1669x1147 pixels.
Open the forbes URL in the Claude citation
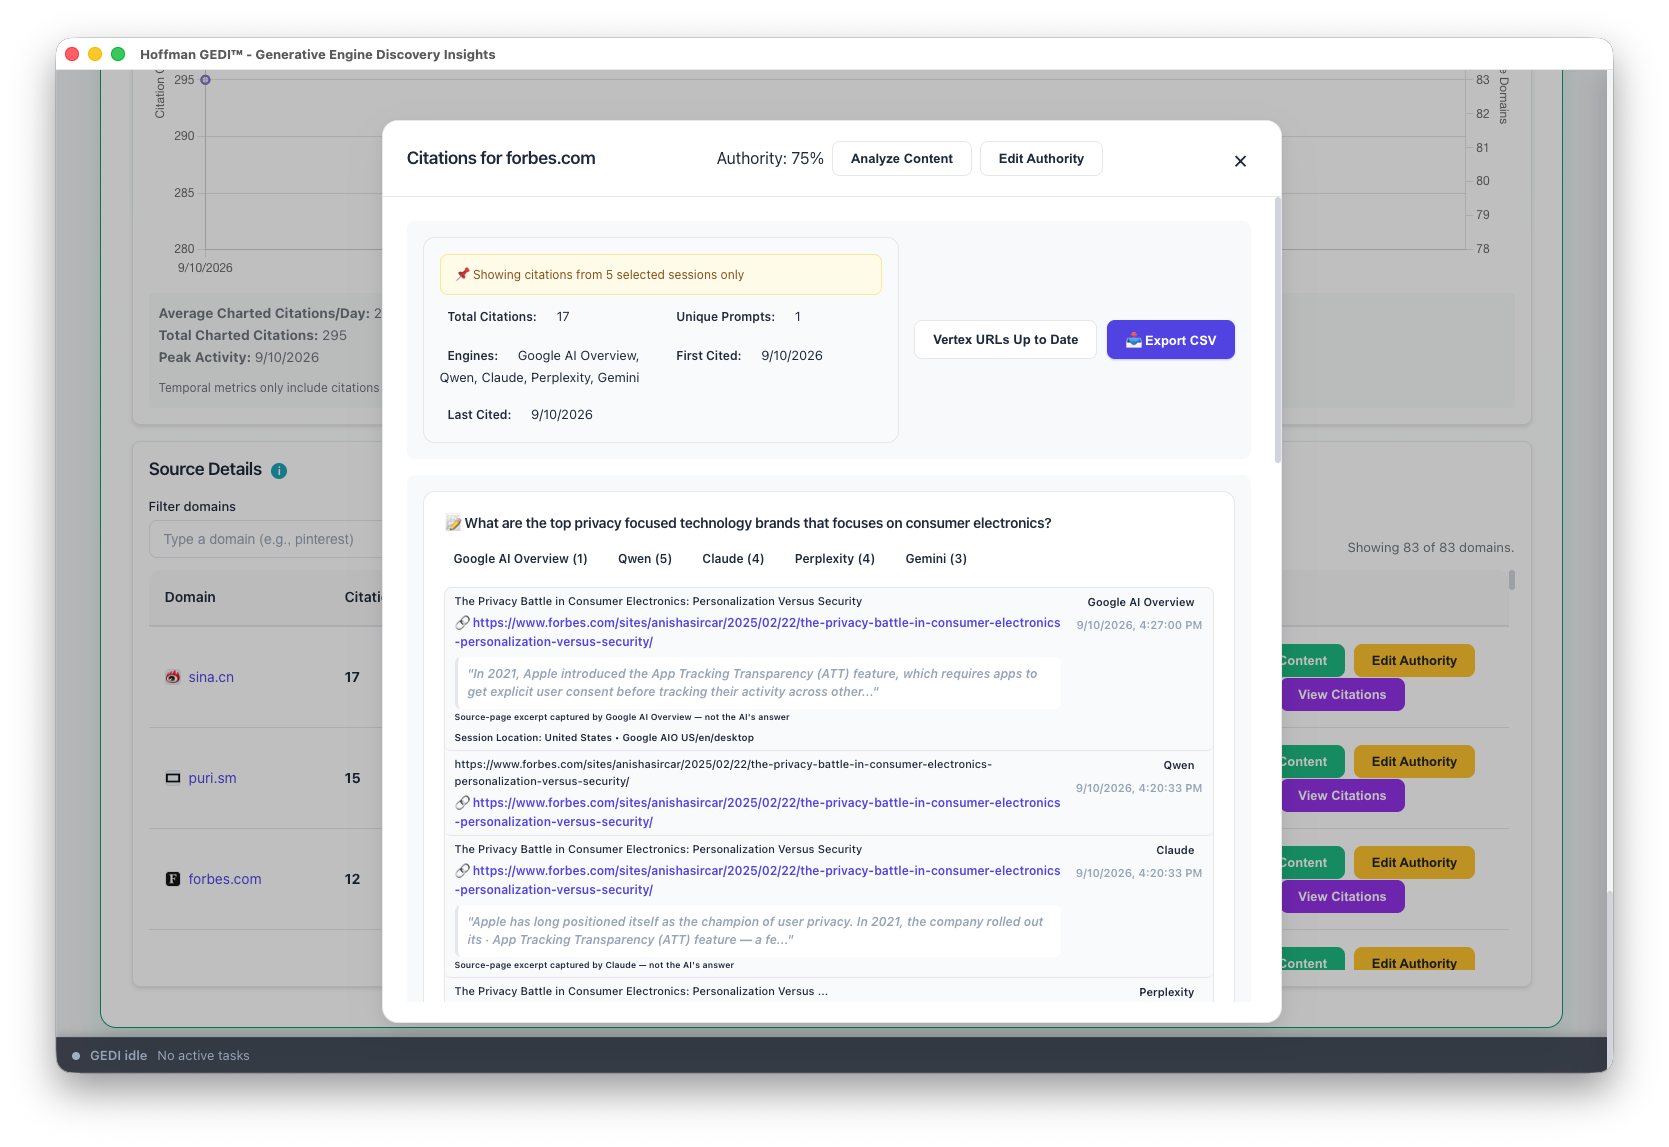[757, 880]
